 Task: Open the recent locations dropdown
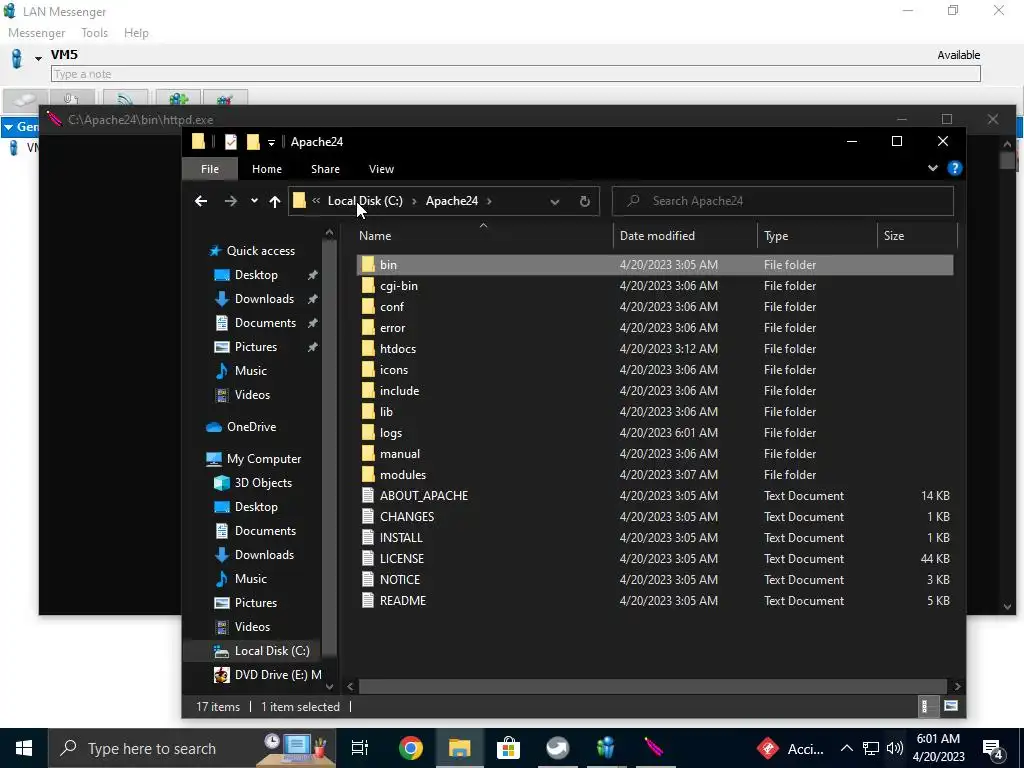(x=254, y=201)
